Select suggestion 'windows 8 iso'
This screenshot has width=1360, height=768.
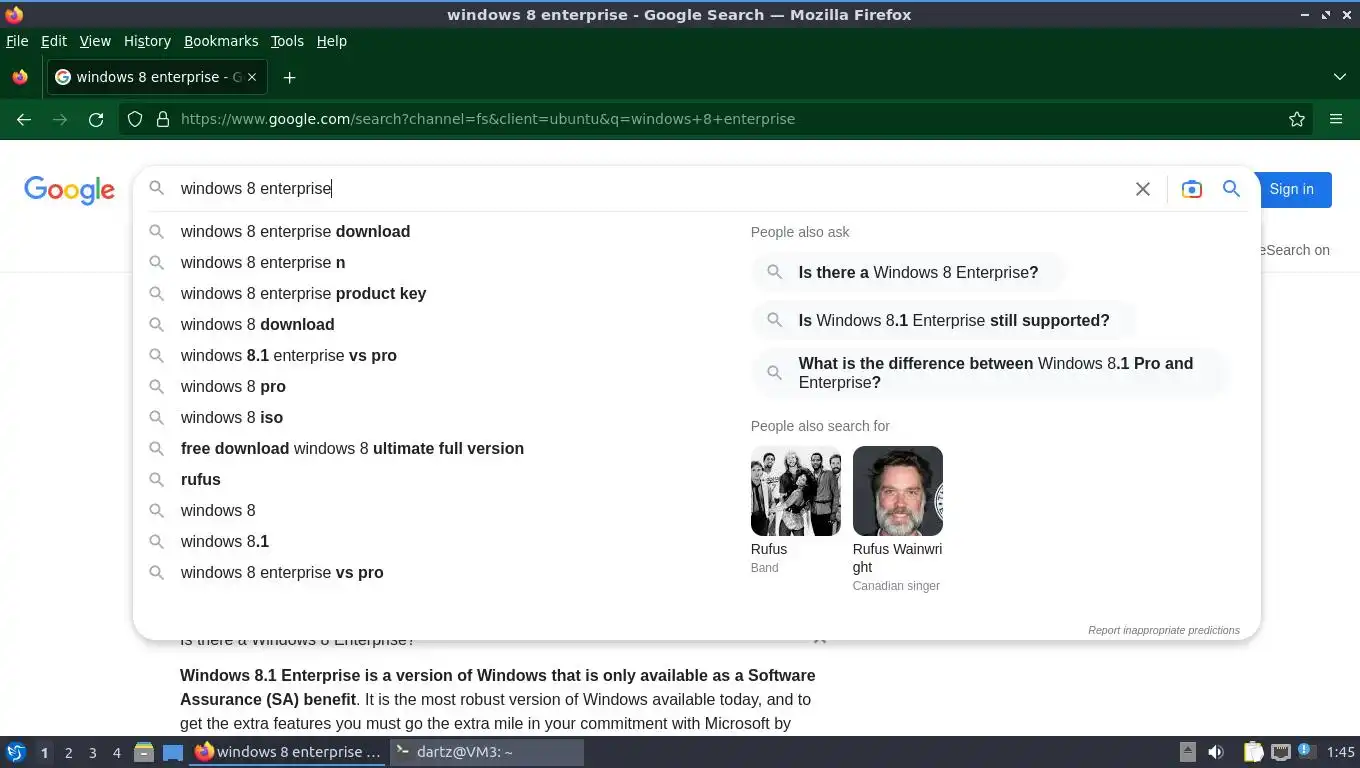pos(232,417)
